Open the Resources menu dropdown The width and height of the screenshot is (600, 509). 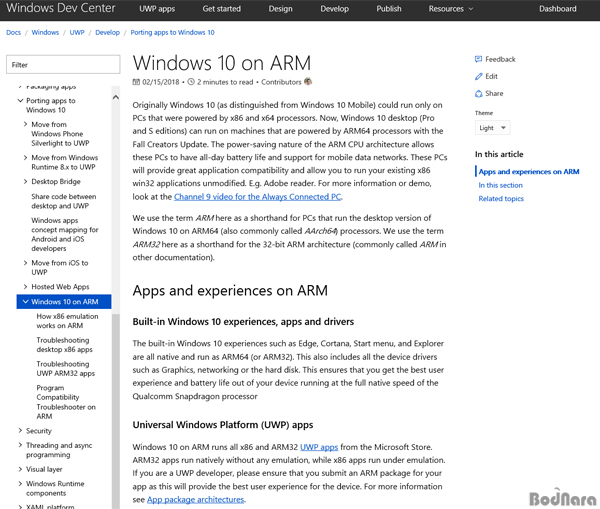(x=451, y=9)
